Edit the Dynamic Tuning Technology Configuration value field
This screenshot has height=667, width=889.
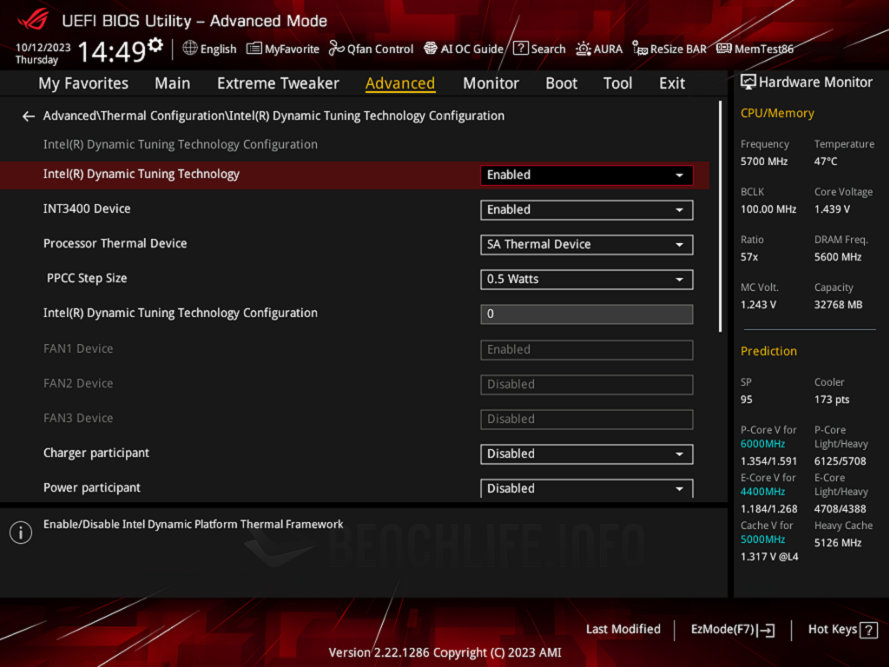(585, 314)
